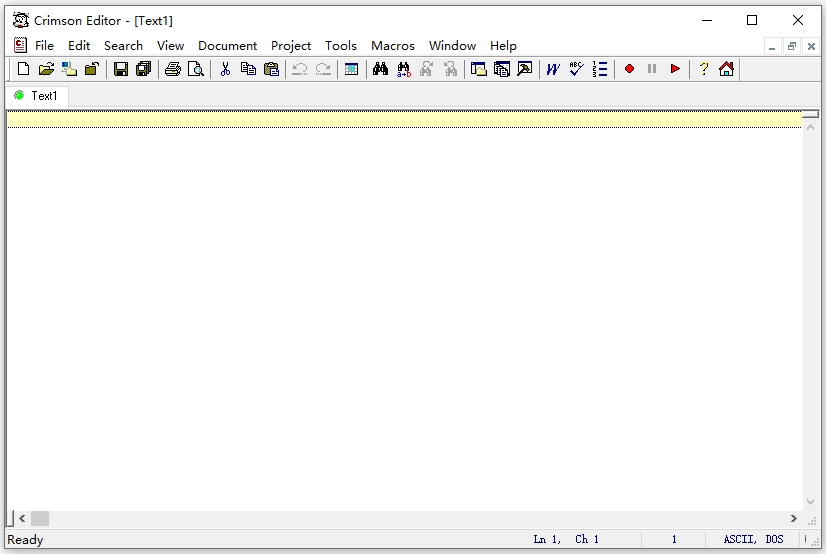Expand the Document menu
This screenshot has width=826, height=554.
227,45
